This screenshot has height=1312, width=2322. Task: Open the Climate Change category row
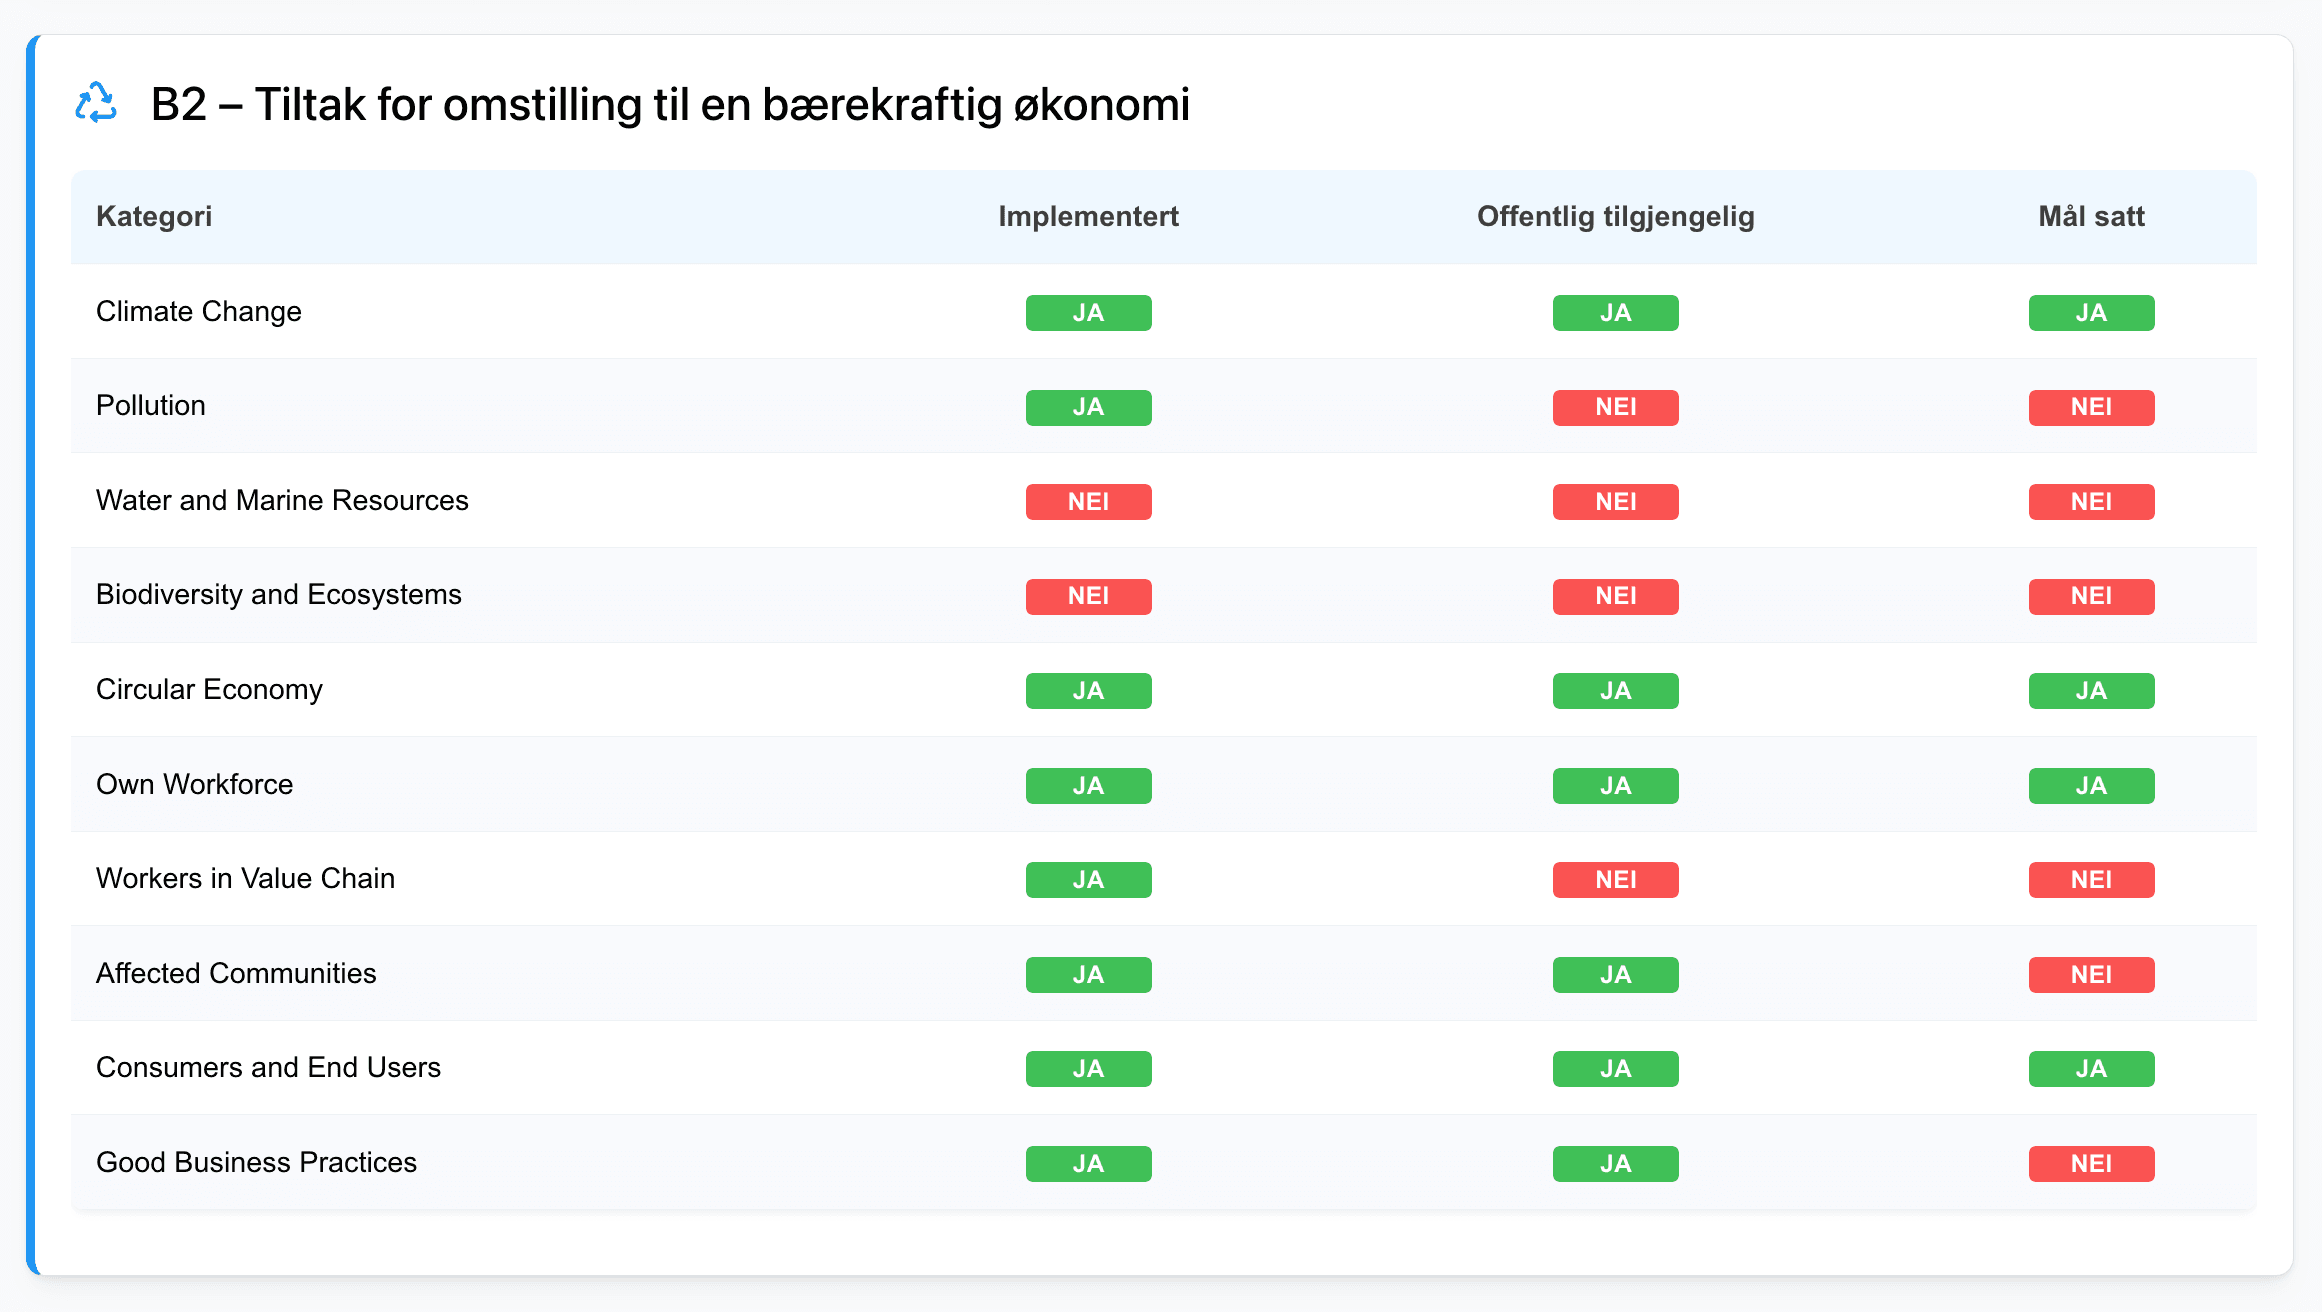click(x=200, y=311)
